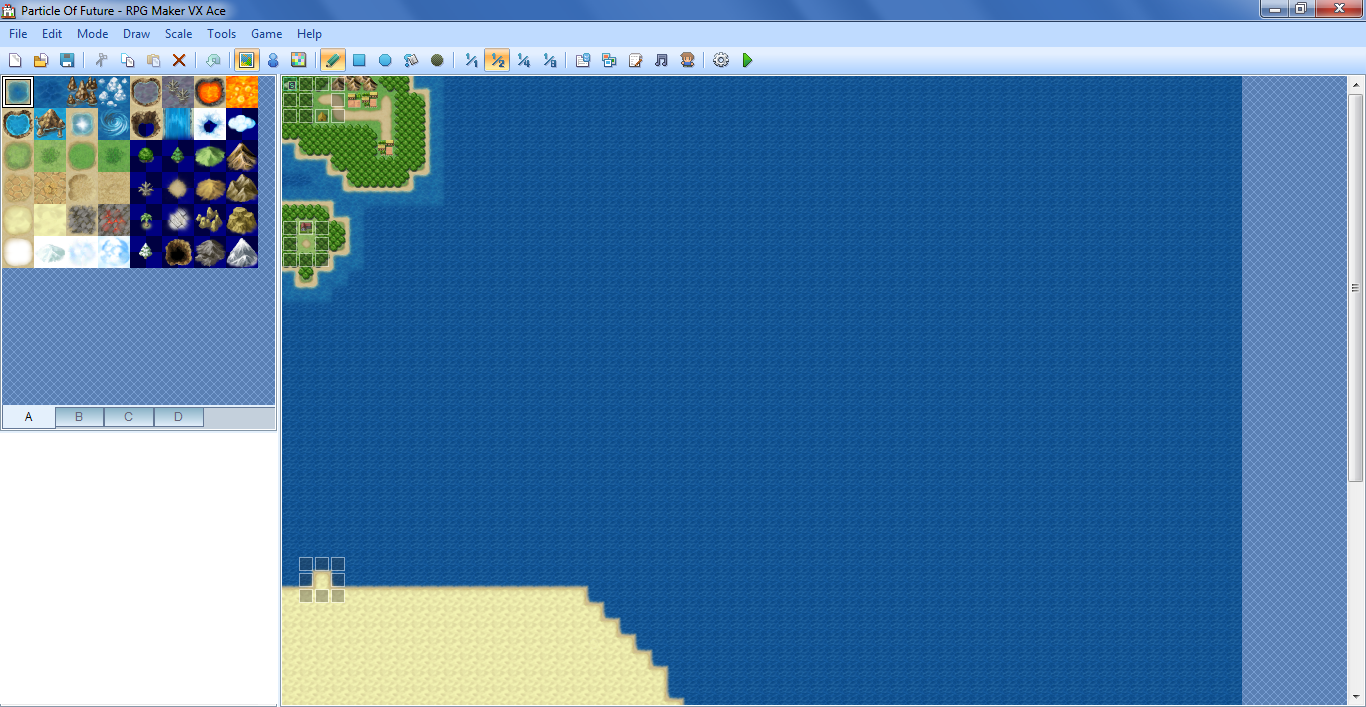Click the red X Delete icon
1366x707 pixels.
179,60
